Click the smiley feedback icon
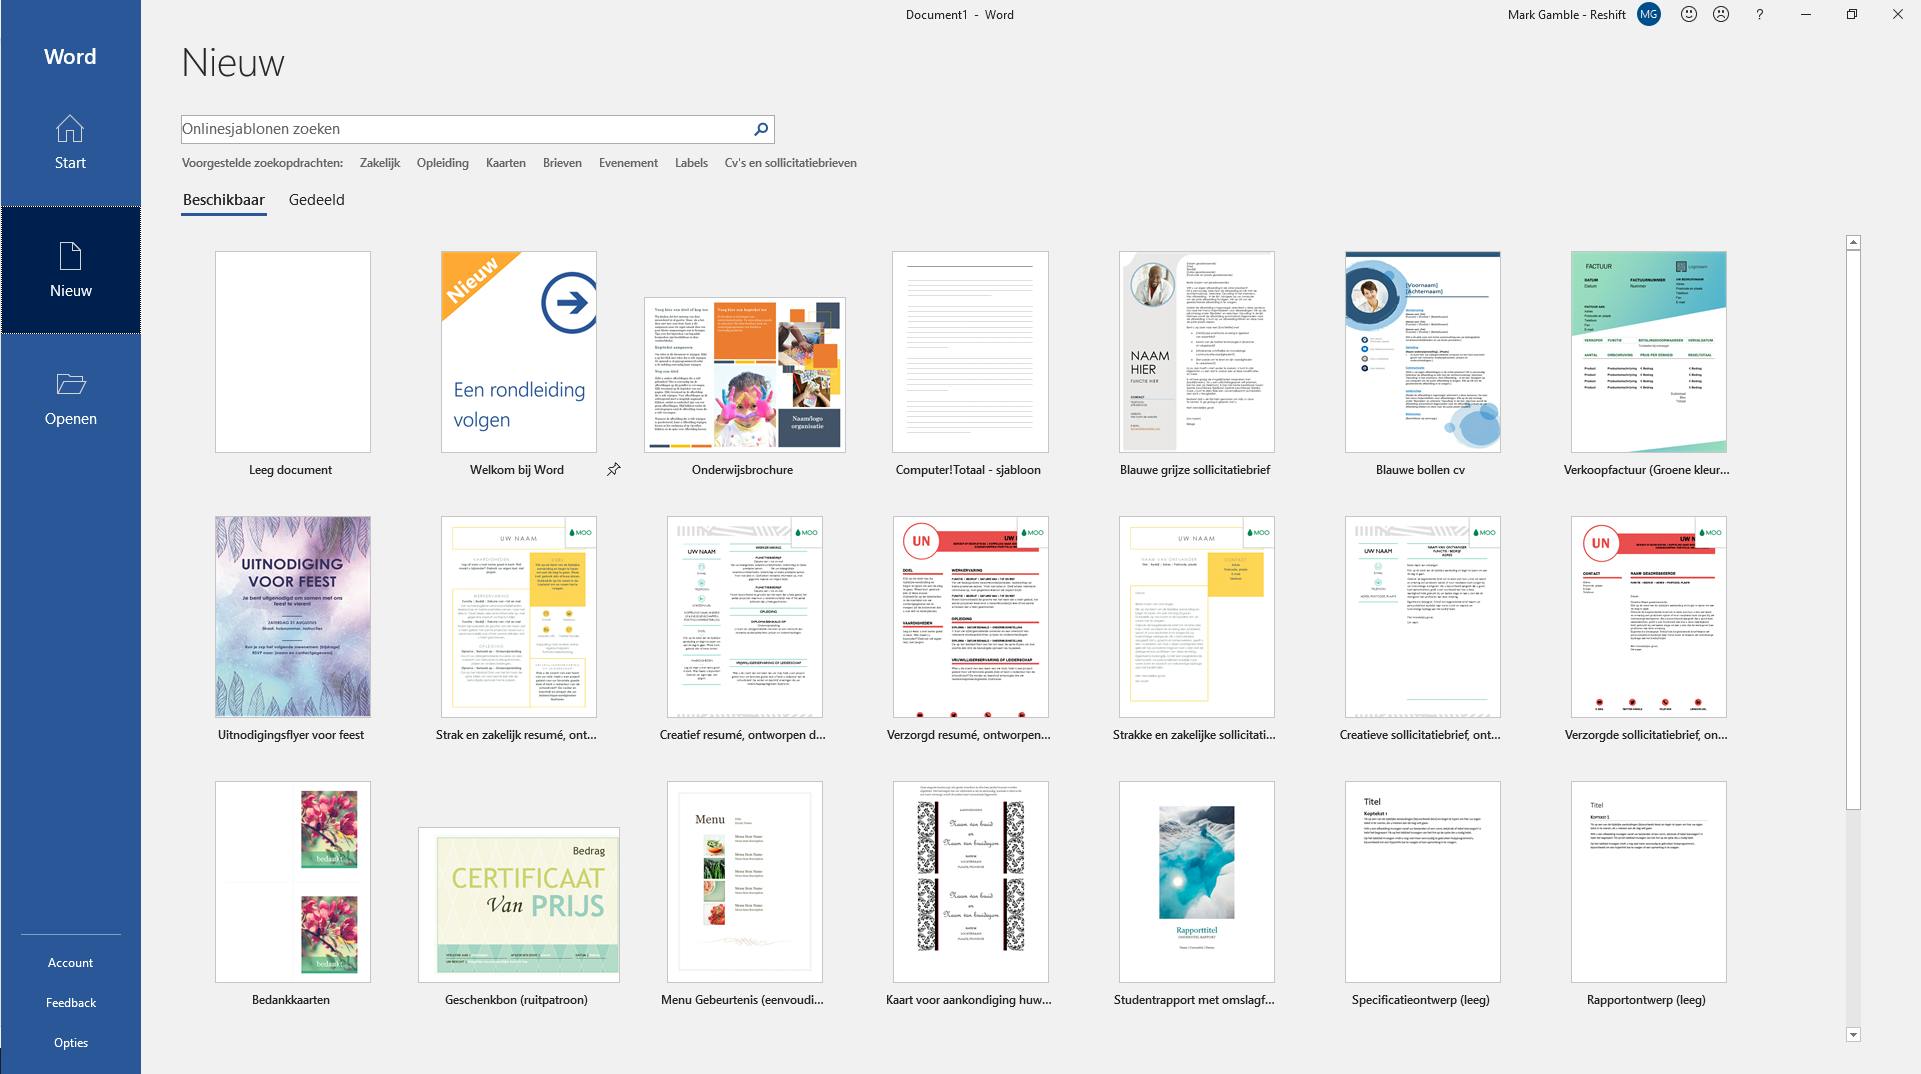This screenshot has width=1921, height=1074. tap(1689, 15)
